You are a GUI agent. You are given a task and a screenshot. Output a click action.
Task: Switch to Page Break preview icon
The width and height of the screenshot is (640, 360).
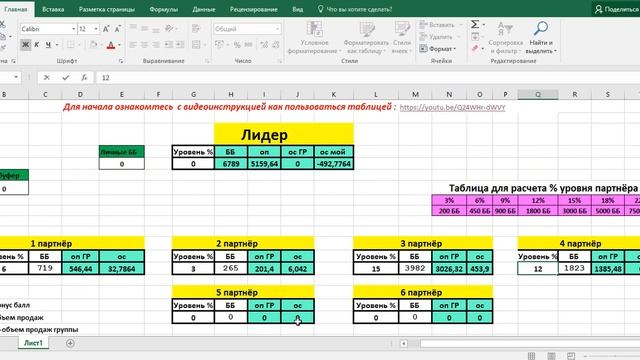tap(571, 356)
